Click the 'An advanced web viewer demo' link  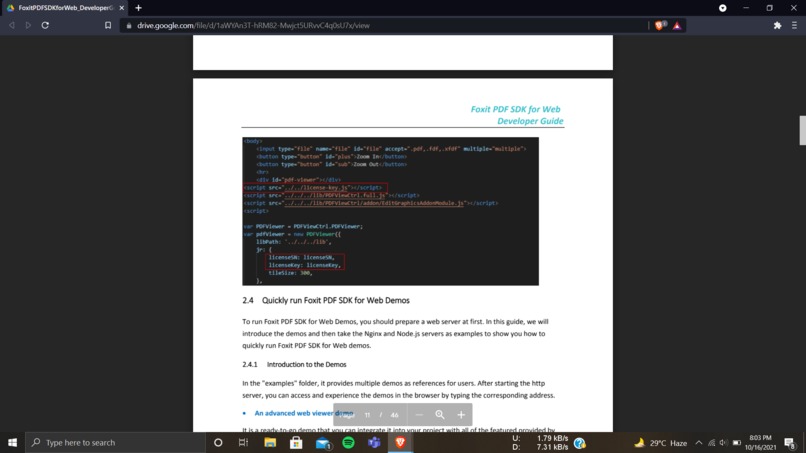click(304, 413)
